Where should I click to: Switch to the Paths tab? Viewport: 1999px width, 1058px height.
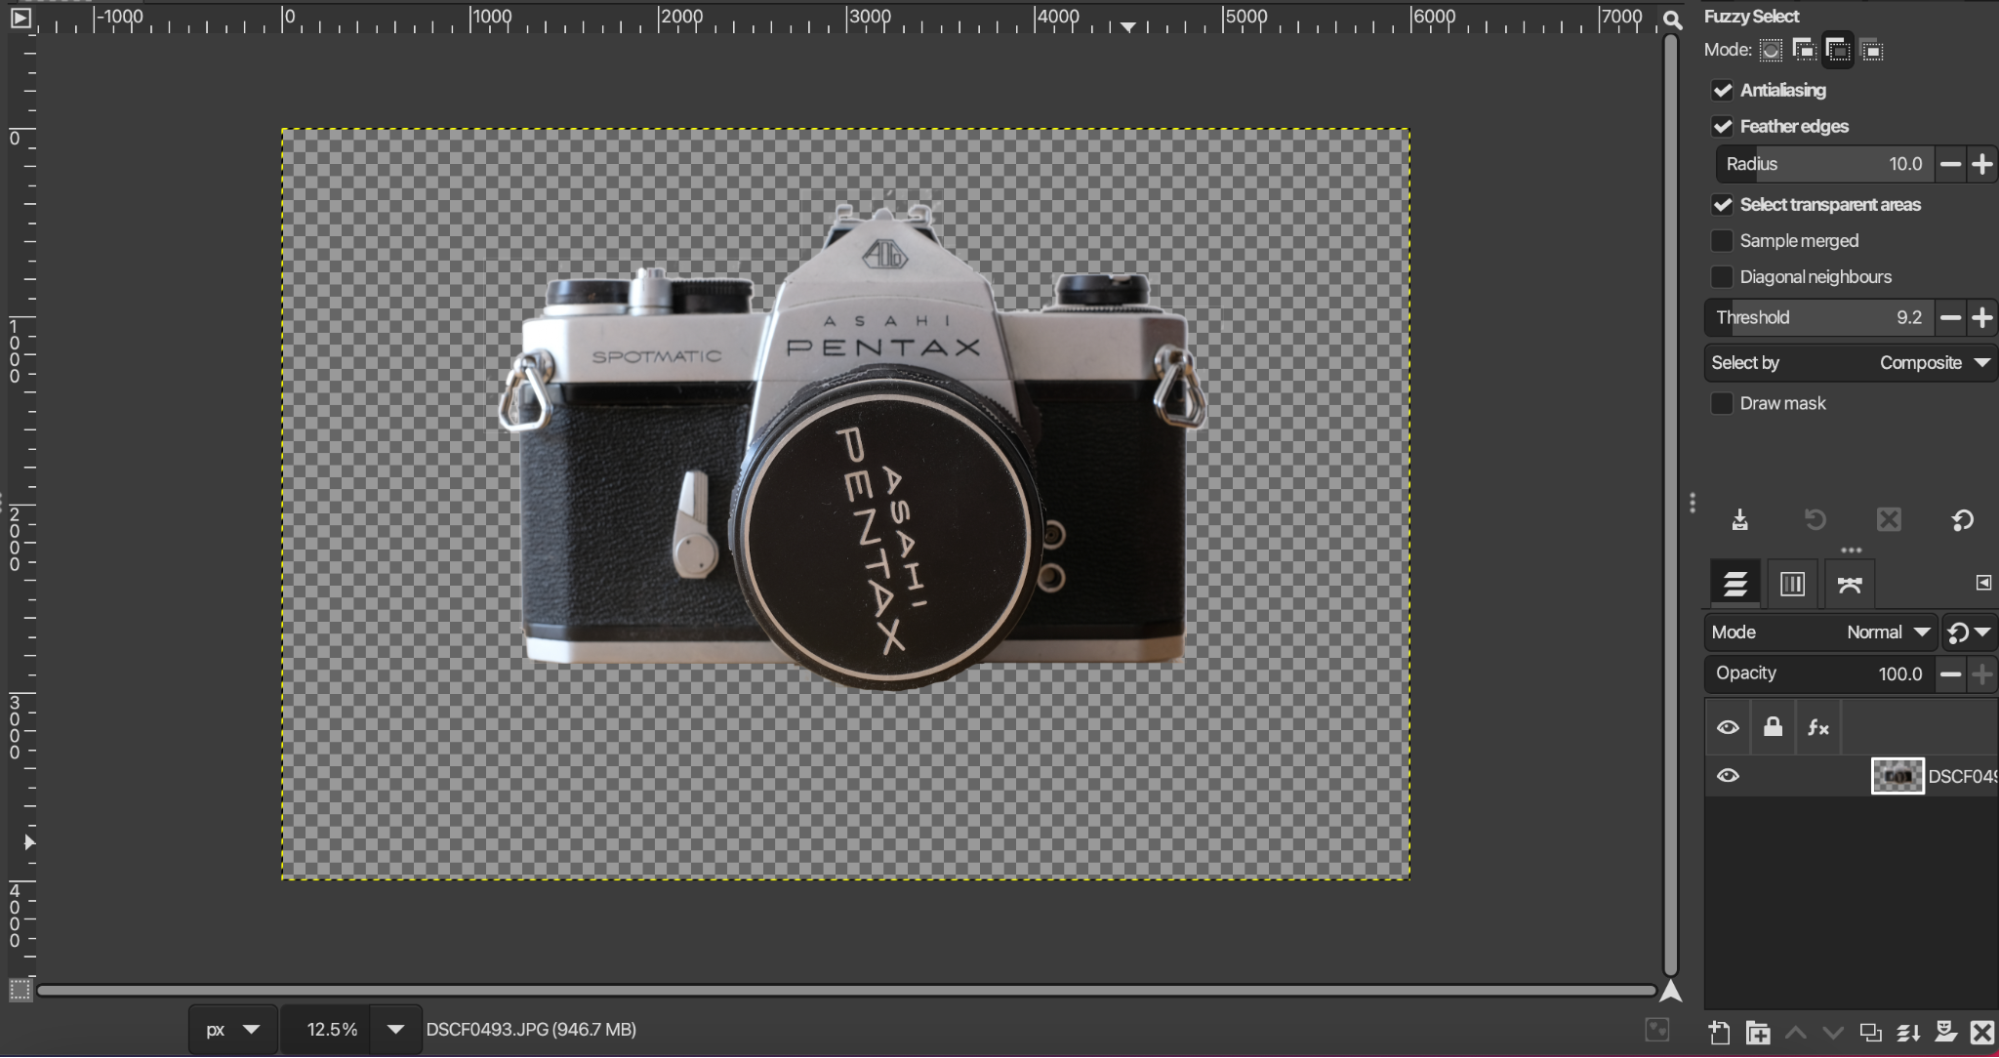point(1850,584)
